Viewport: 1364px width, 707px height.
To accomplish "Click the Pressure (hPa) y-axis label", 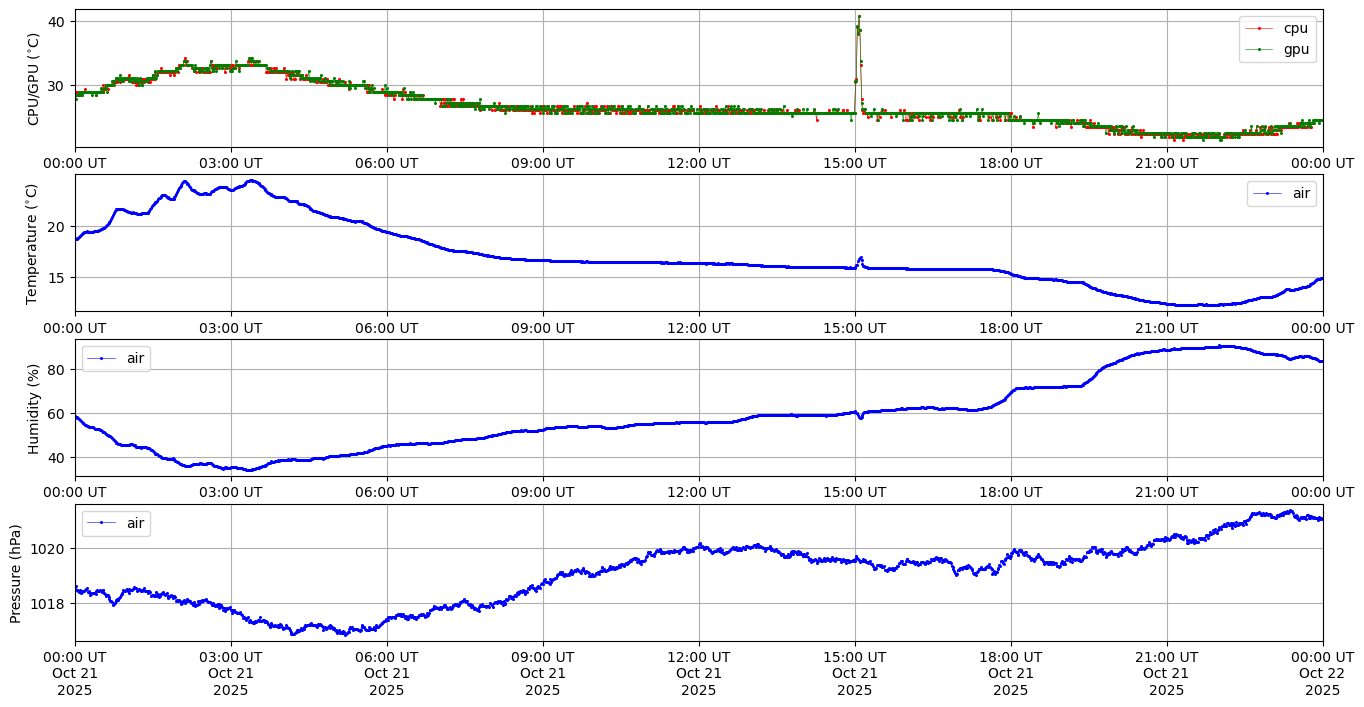I will pos(16,573).
